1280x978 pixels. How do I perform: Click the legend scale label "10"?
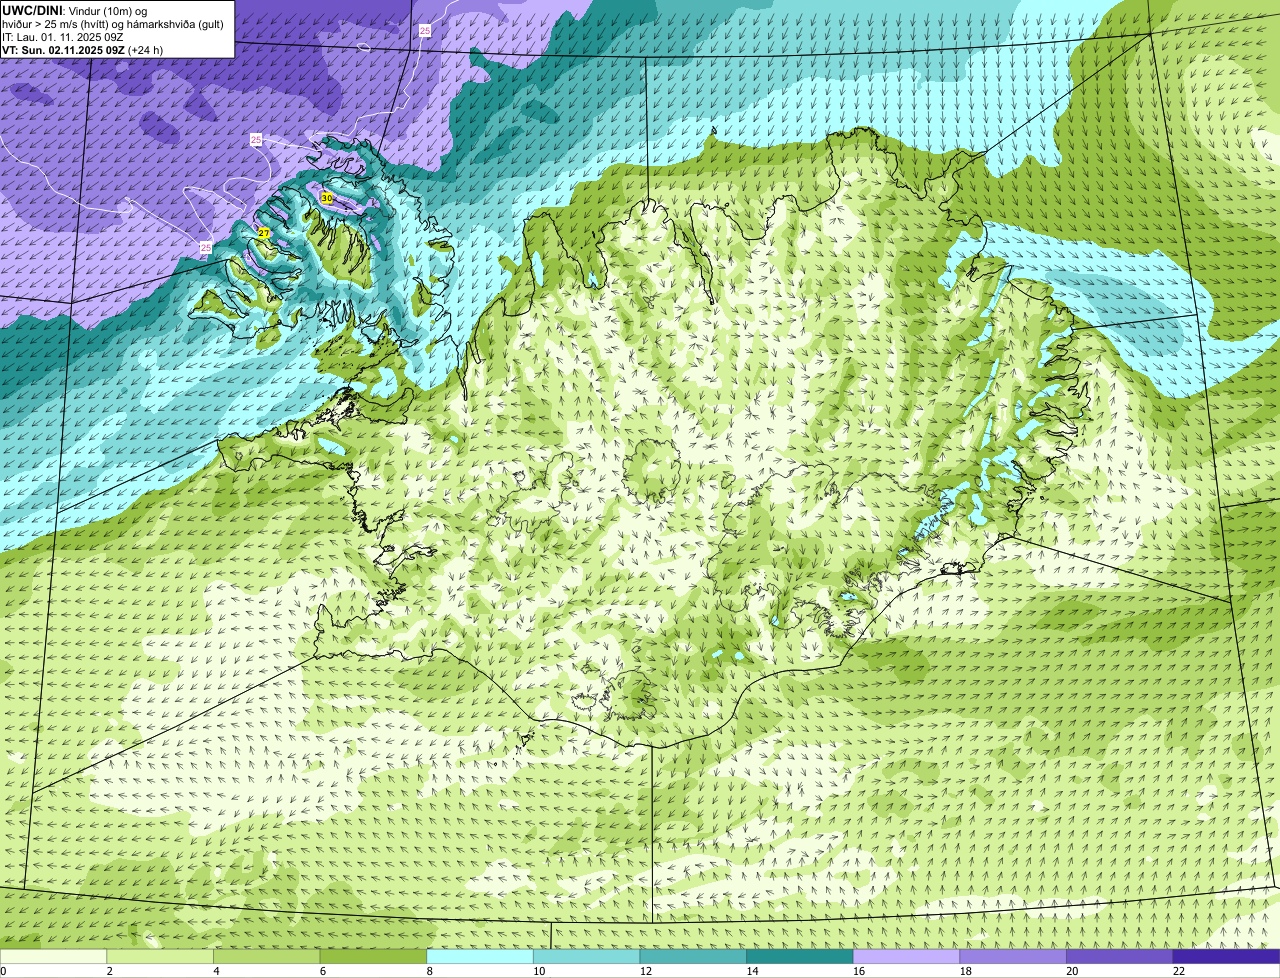[539, 971]
